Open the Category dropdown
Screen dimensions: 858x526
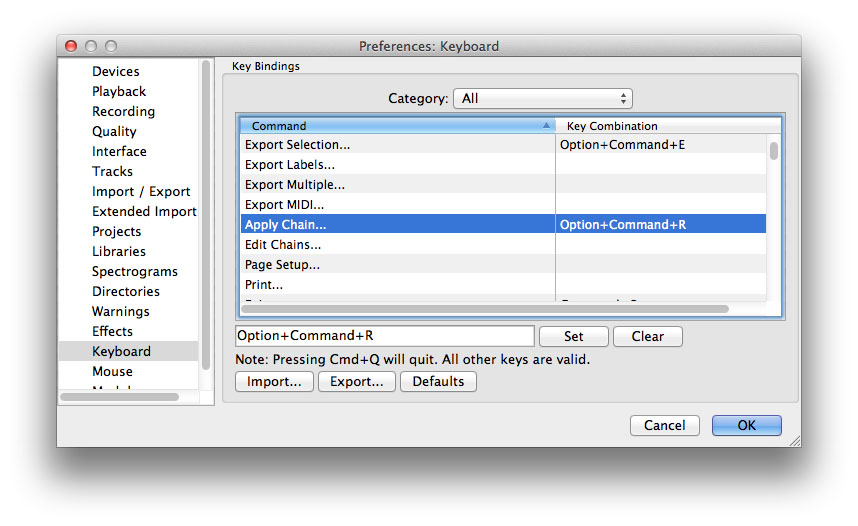(x=542, y=98)
